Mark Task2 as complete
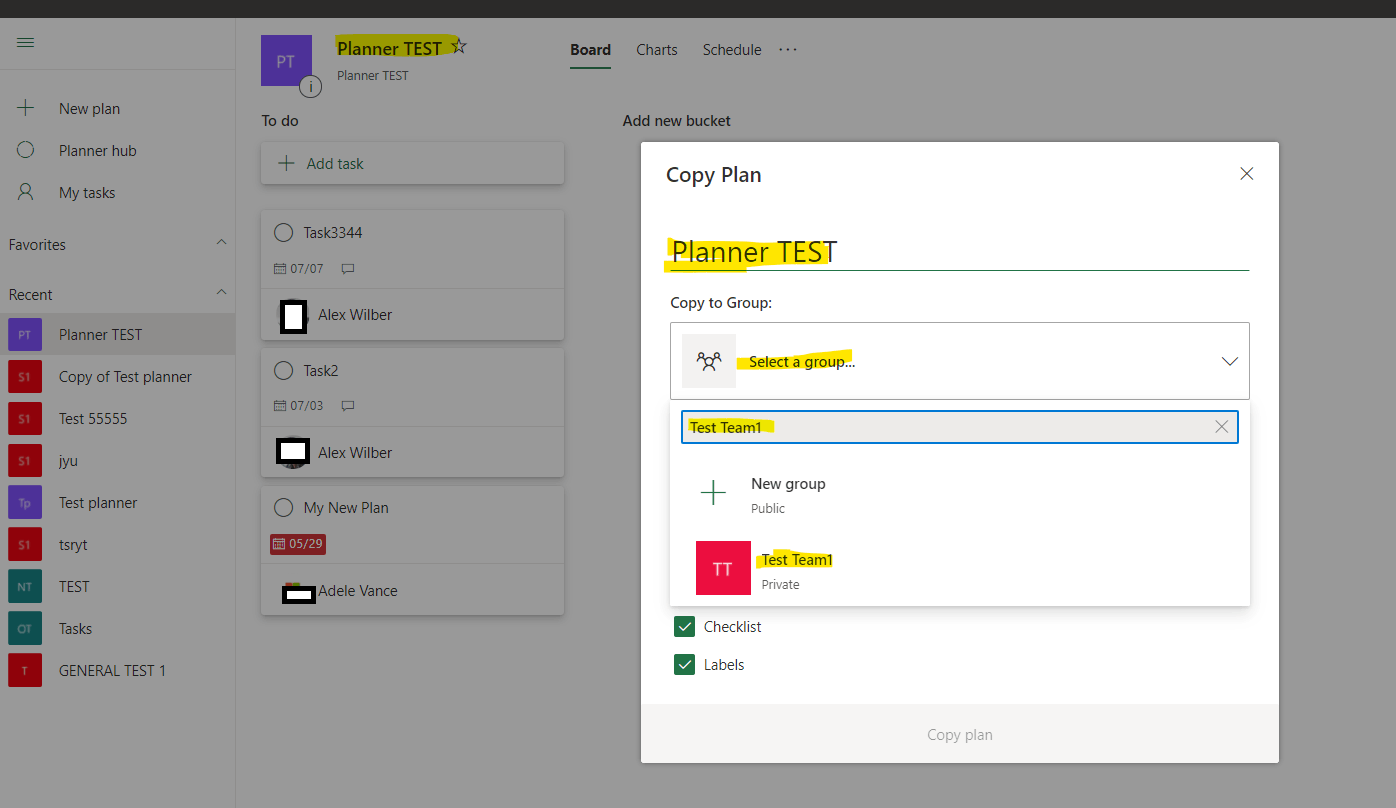This screenshot has width=1396, height=808. [283, 370]
